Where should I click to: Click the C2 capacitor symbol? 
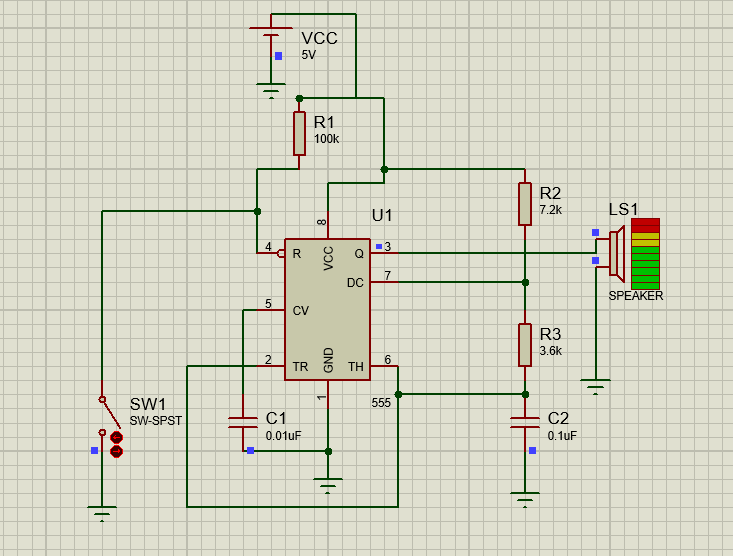coord(525,423)
